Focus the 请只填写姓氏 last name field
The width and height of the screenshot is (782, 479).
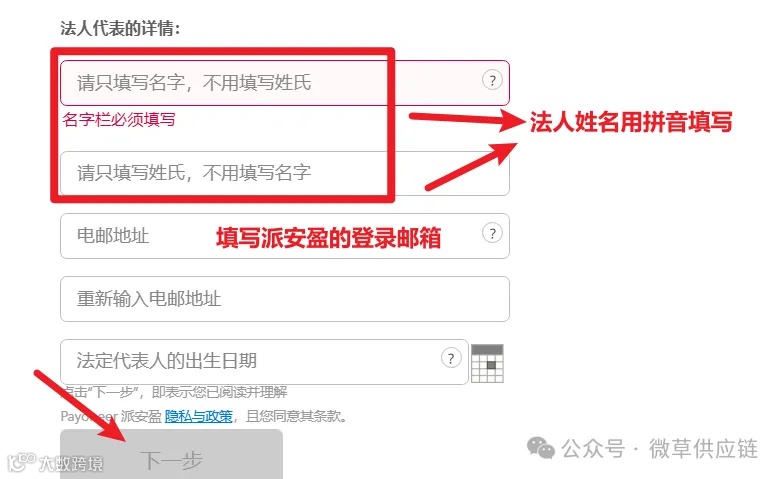pyautogui.click(x=285, y=173)
